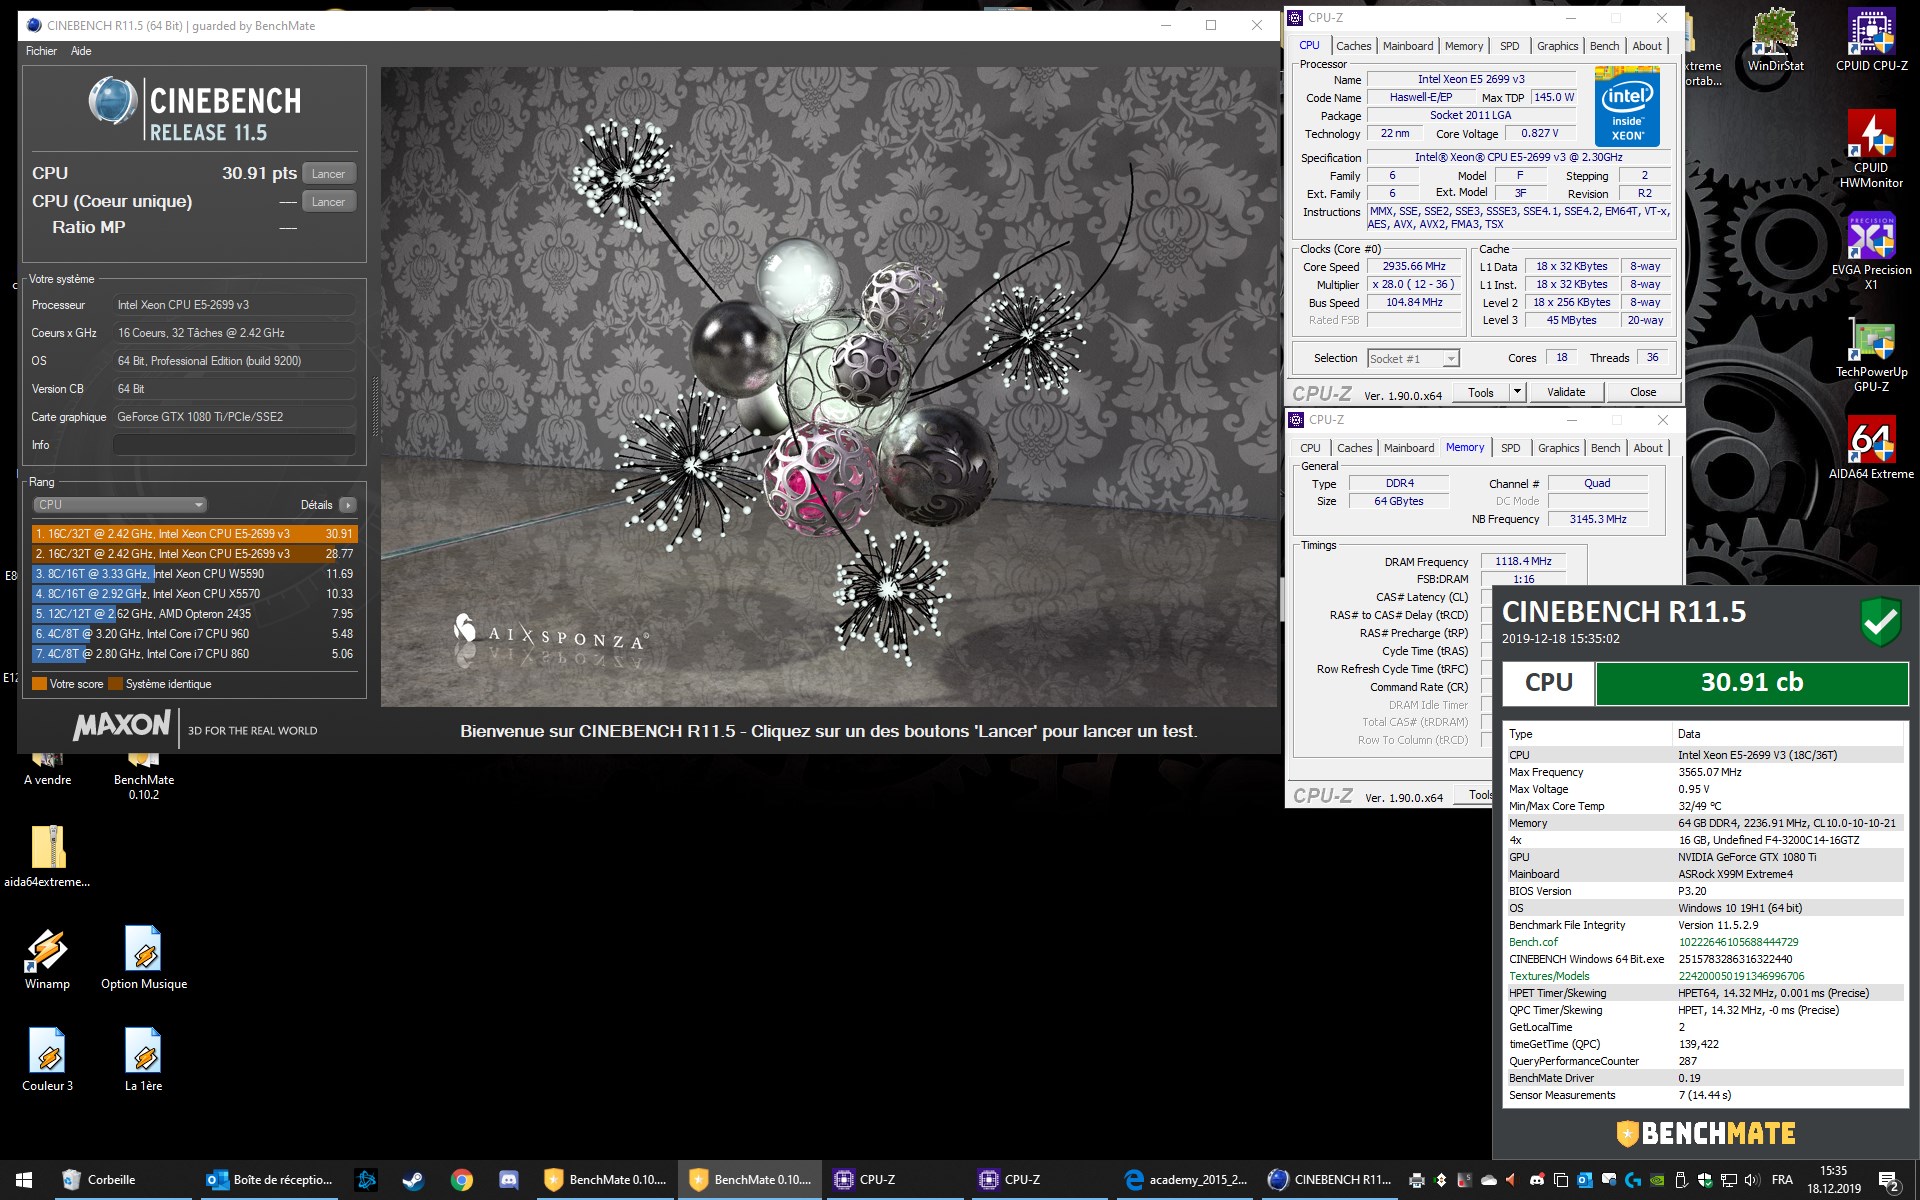The height and width of the screenshot is (1200, 1920).
Task: Open the Battle.net taskbar icon
Action: point(366,1180)
